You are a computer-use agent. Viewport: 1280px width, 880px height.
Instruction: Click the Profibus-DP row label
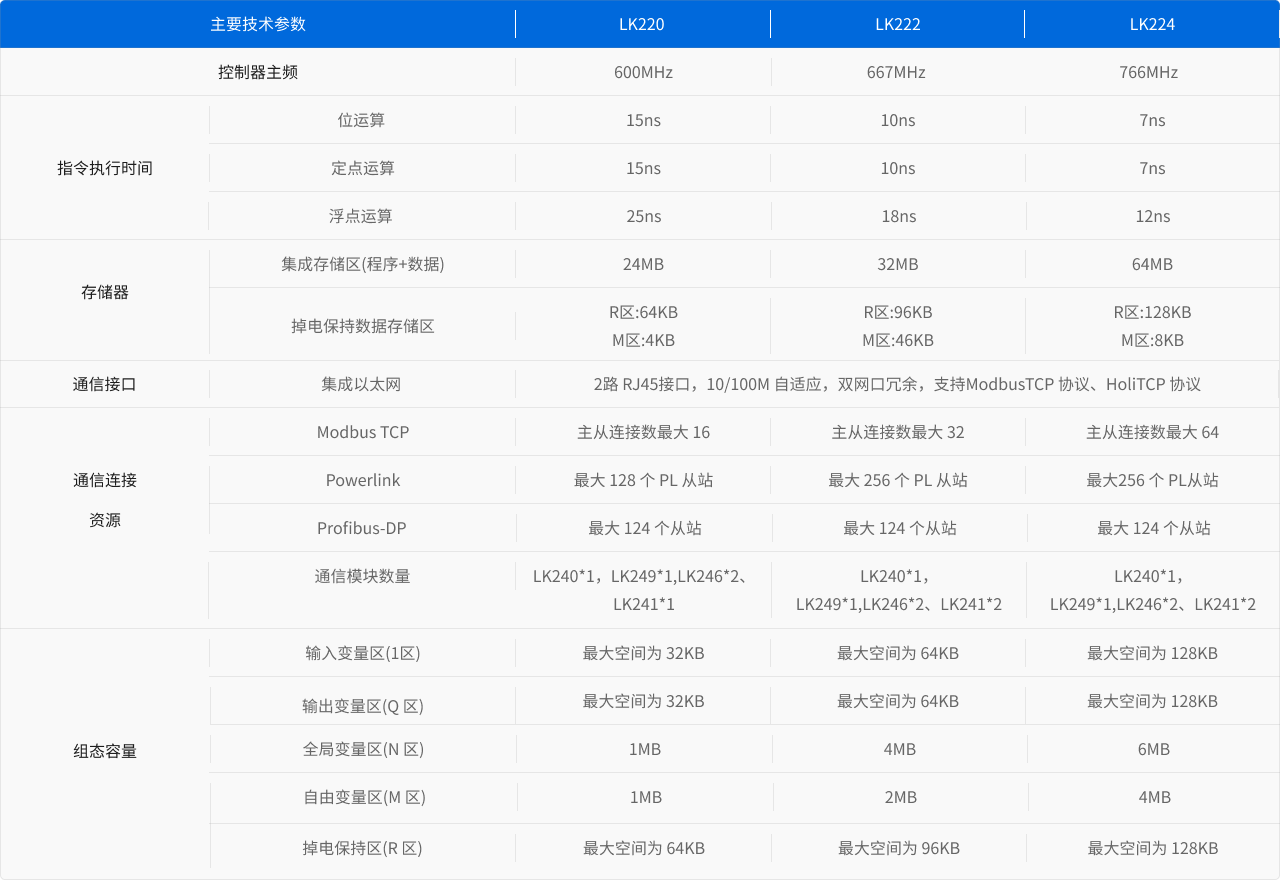362,528
